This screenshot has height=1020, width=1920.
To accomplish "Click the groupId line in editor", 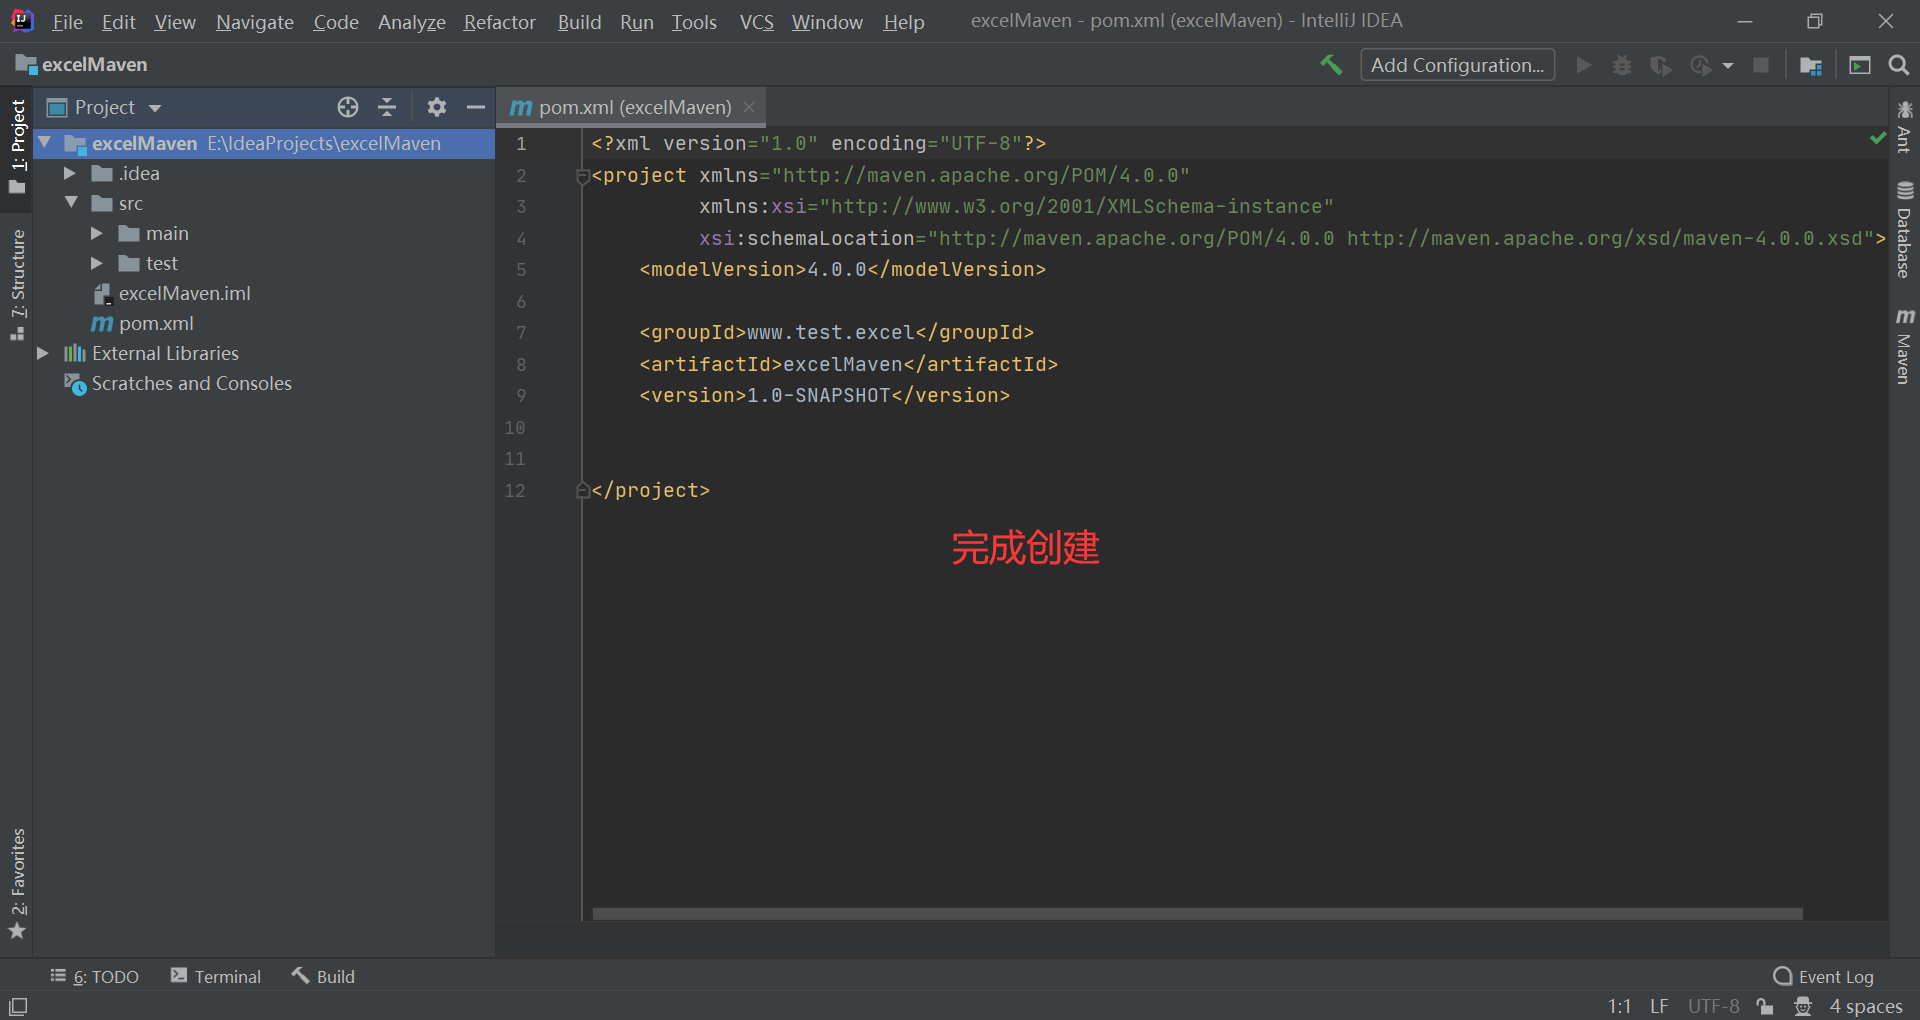I will click(x=836, y=332).
